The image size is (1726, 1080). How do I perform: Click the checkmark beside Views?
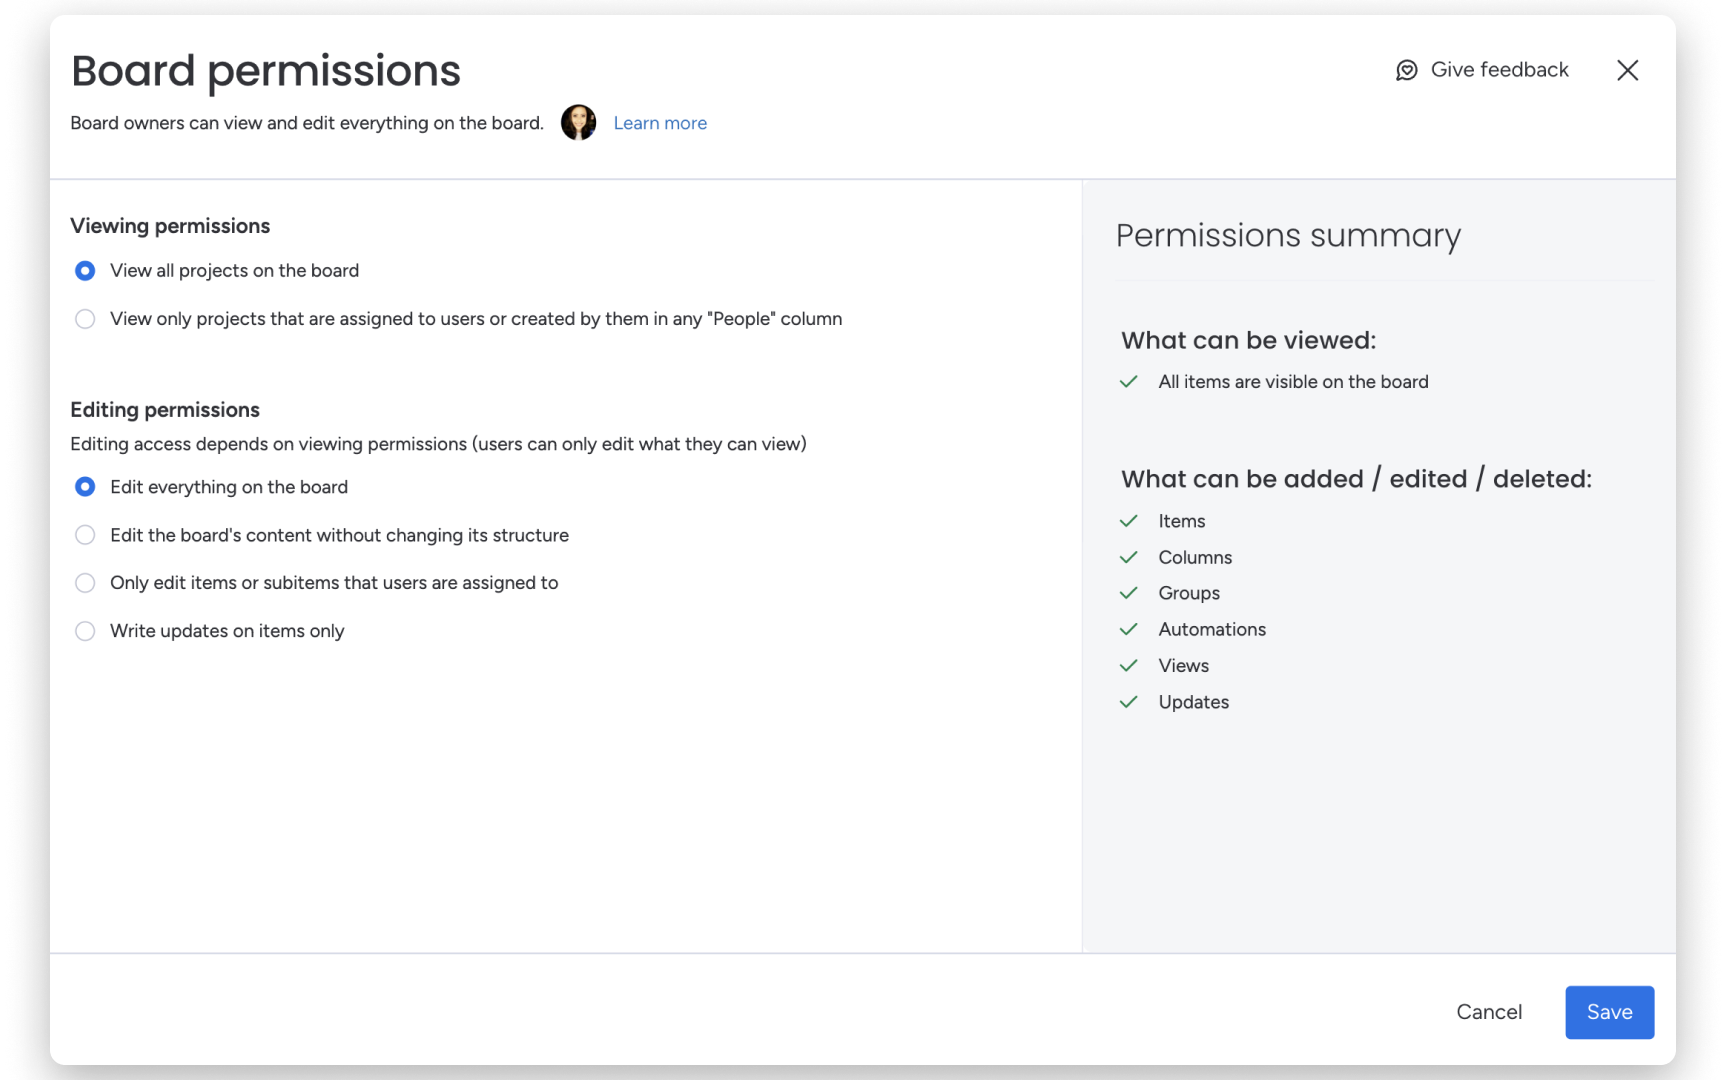click(1131, 664)
